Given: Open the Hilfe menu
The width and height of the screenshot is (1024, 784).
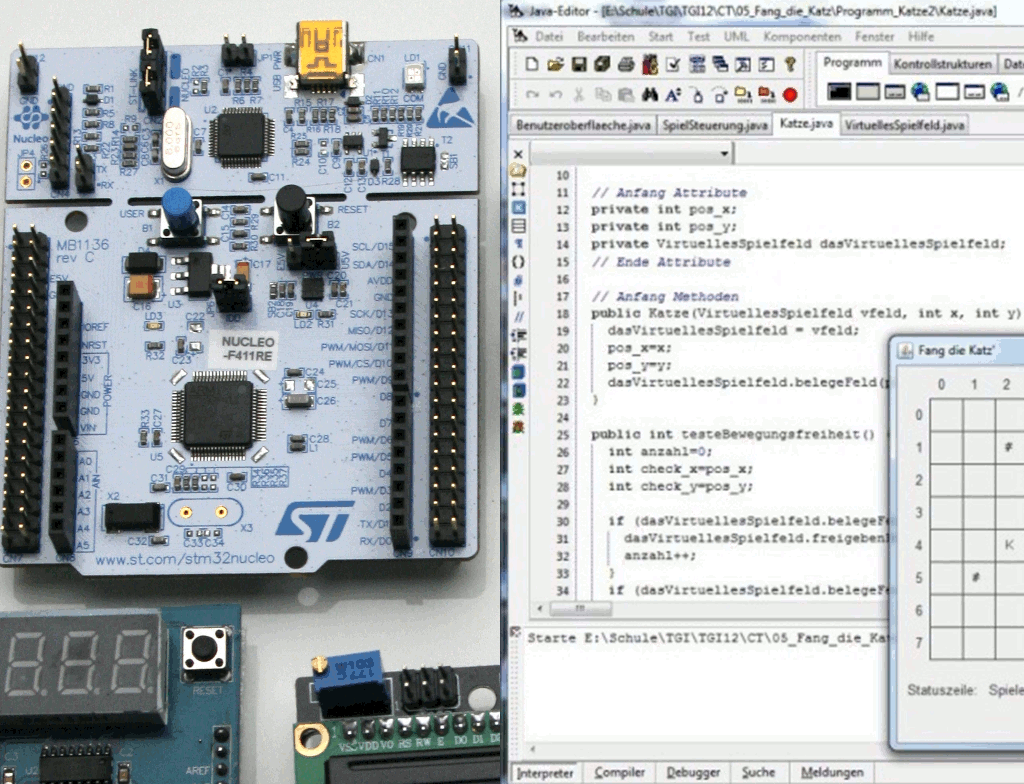Looking at the screenshot, I should coord(920,37).
